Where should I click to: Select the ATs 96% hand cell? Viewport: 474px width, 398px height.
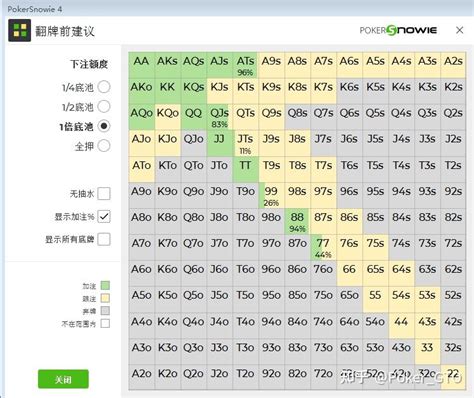tap(246, 65)
